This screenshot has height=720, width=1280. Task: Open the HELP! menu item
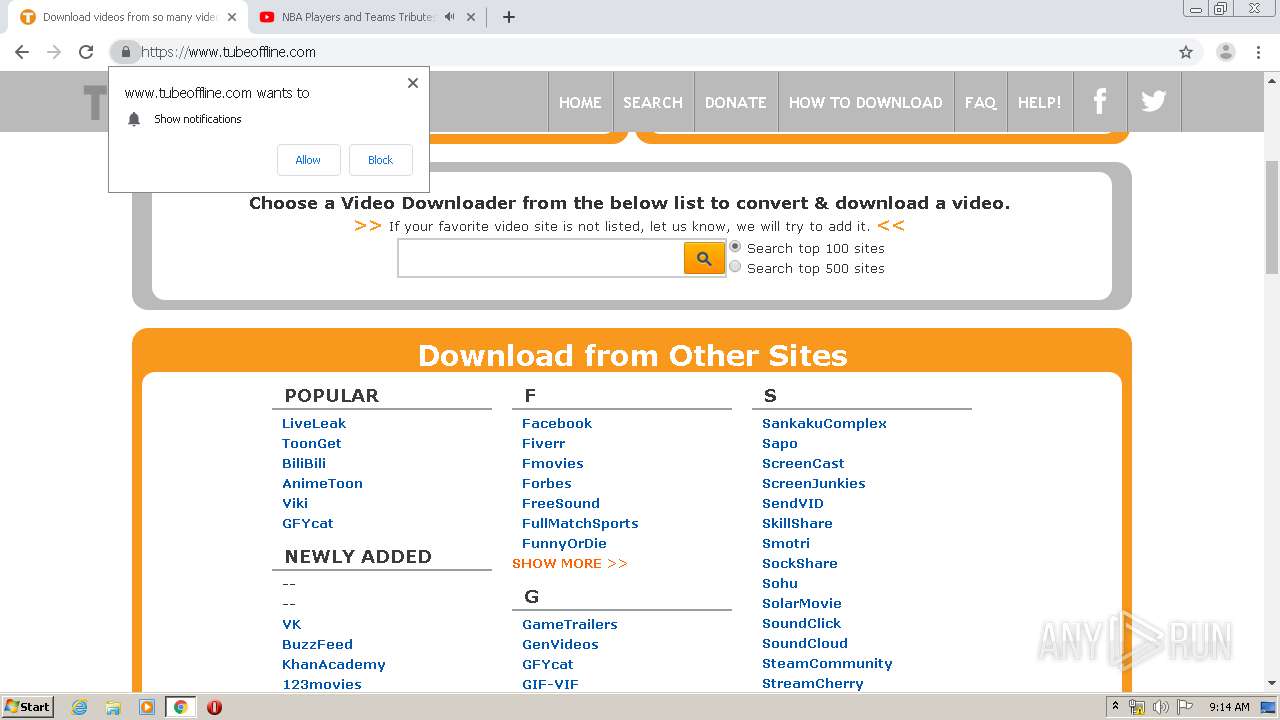(1040, 102)
